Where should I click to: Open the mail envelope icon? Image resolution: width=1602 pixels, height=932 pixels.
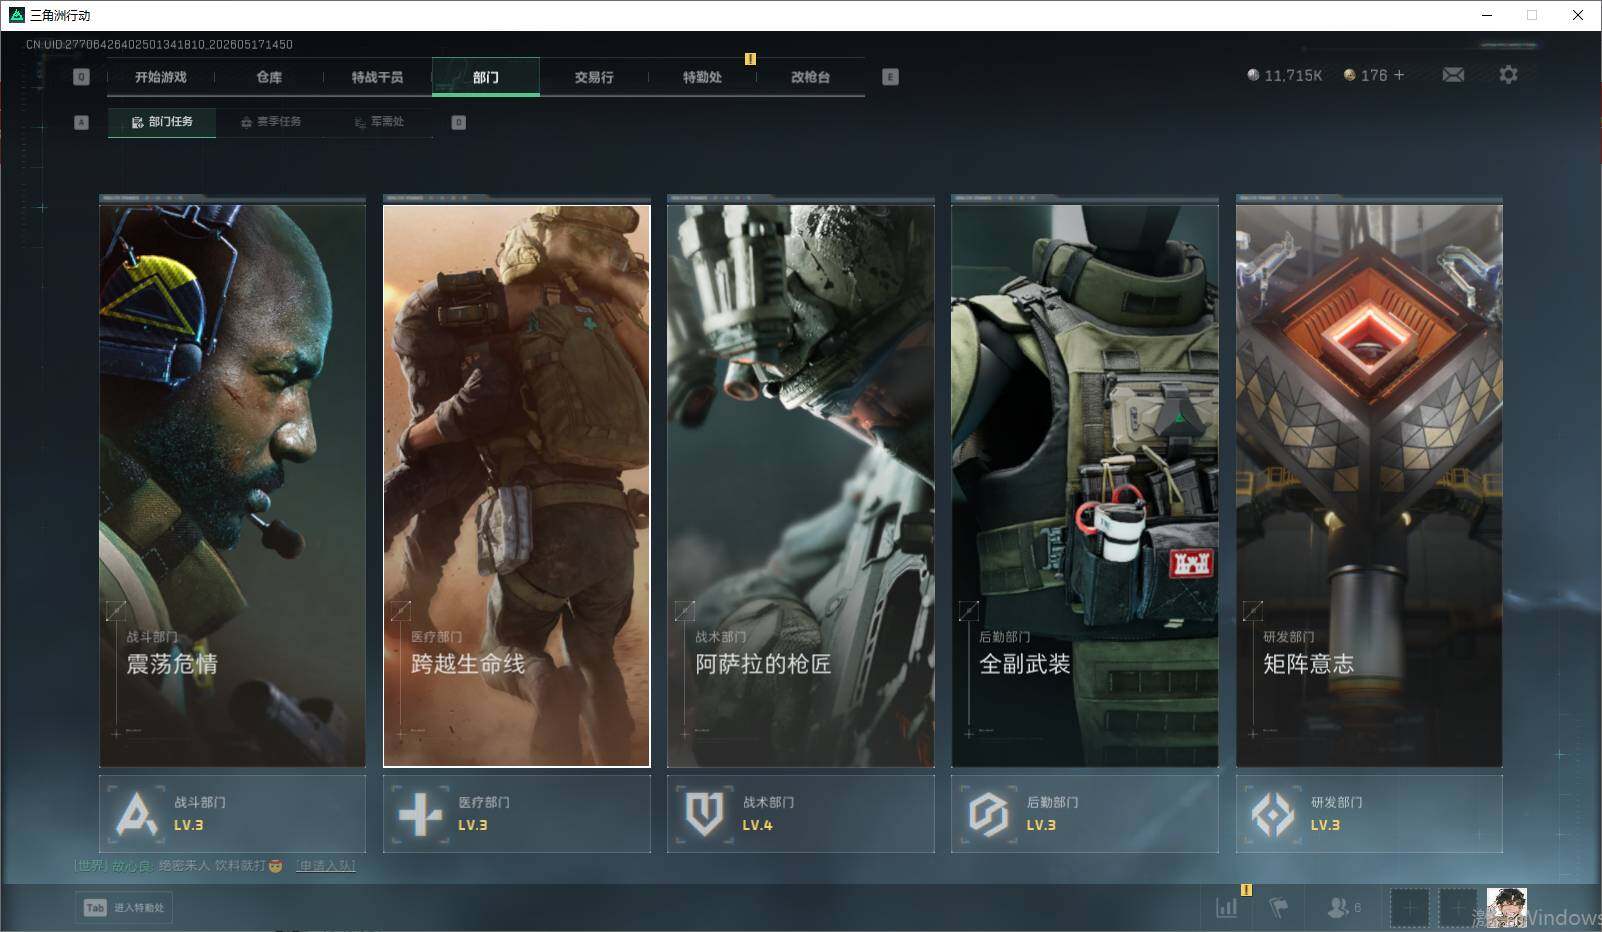coord(1453,75)
